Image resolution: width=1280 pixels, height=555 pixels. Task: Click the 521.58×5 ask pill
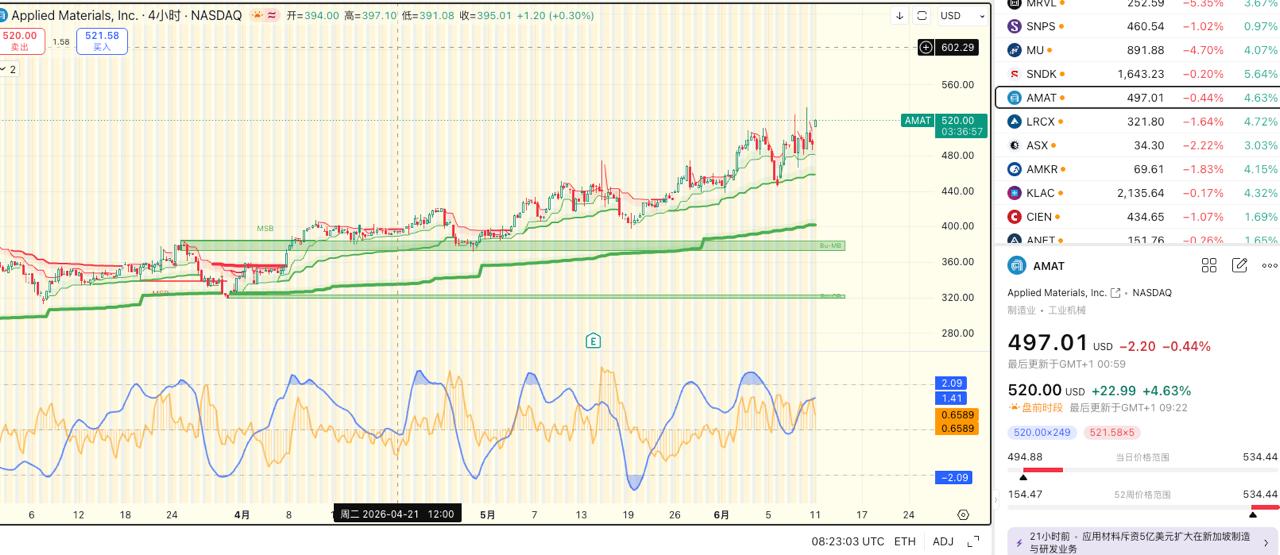(1113, 432)
